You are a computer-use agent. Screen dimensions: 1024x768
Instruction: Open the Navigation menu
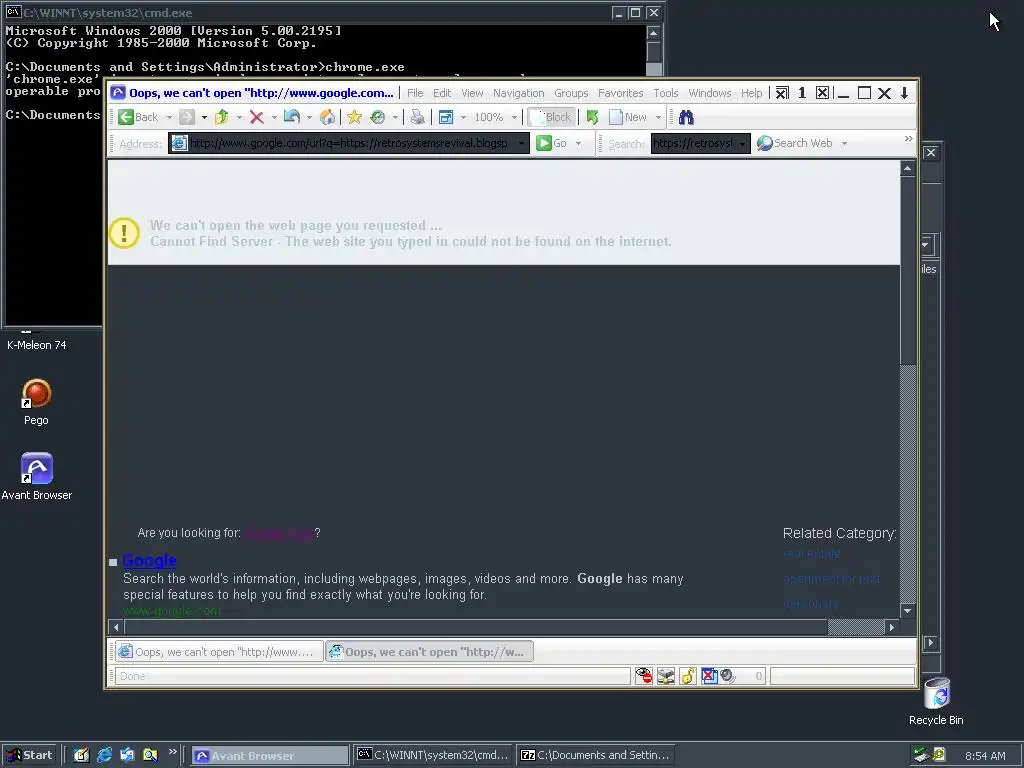tap(519, 93)
